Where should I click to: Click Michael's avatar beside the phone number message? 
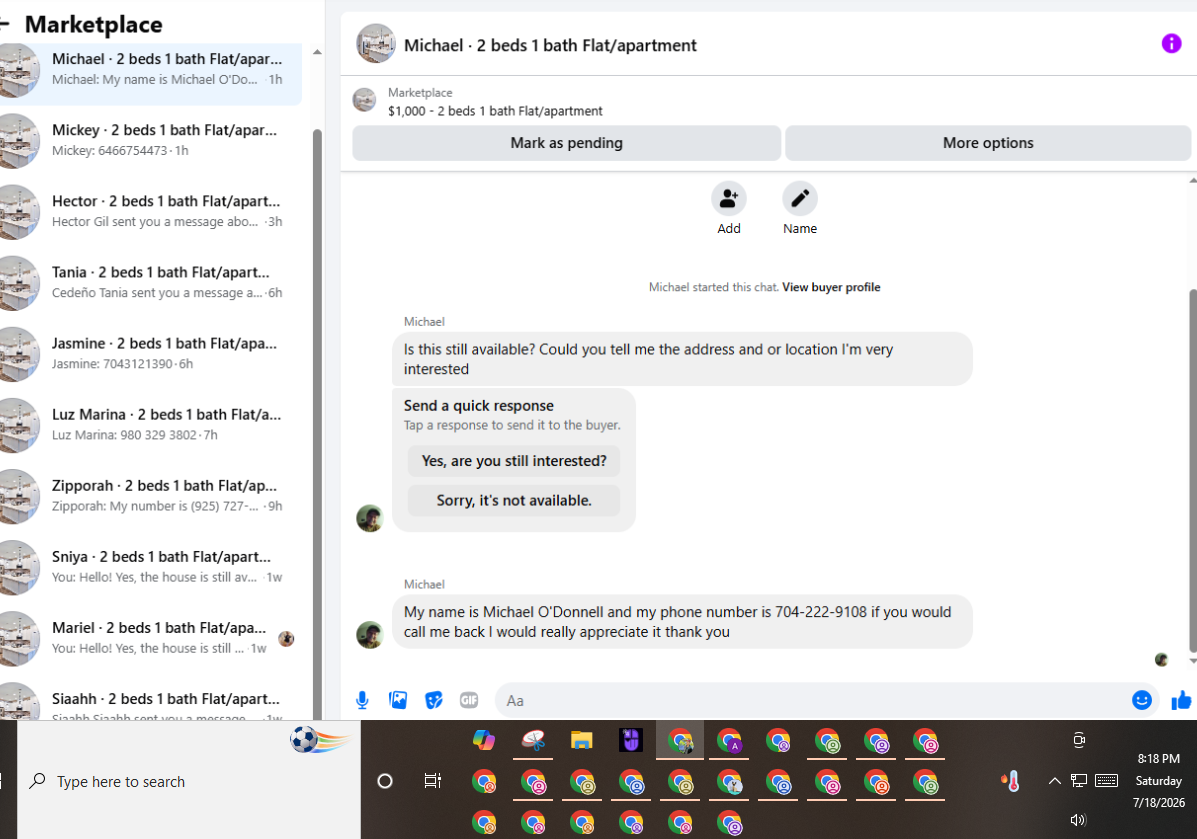tap(369, 634)
